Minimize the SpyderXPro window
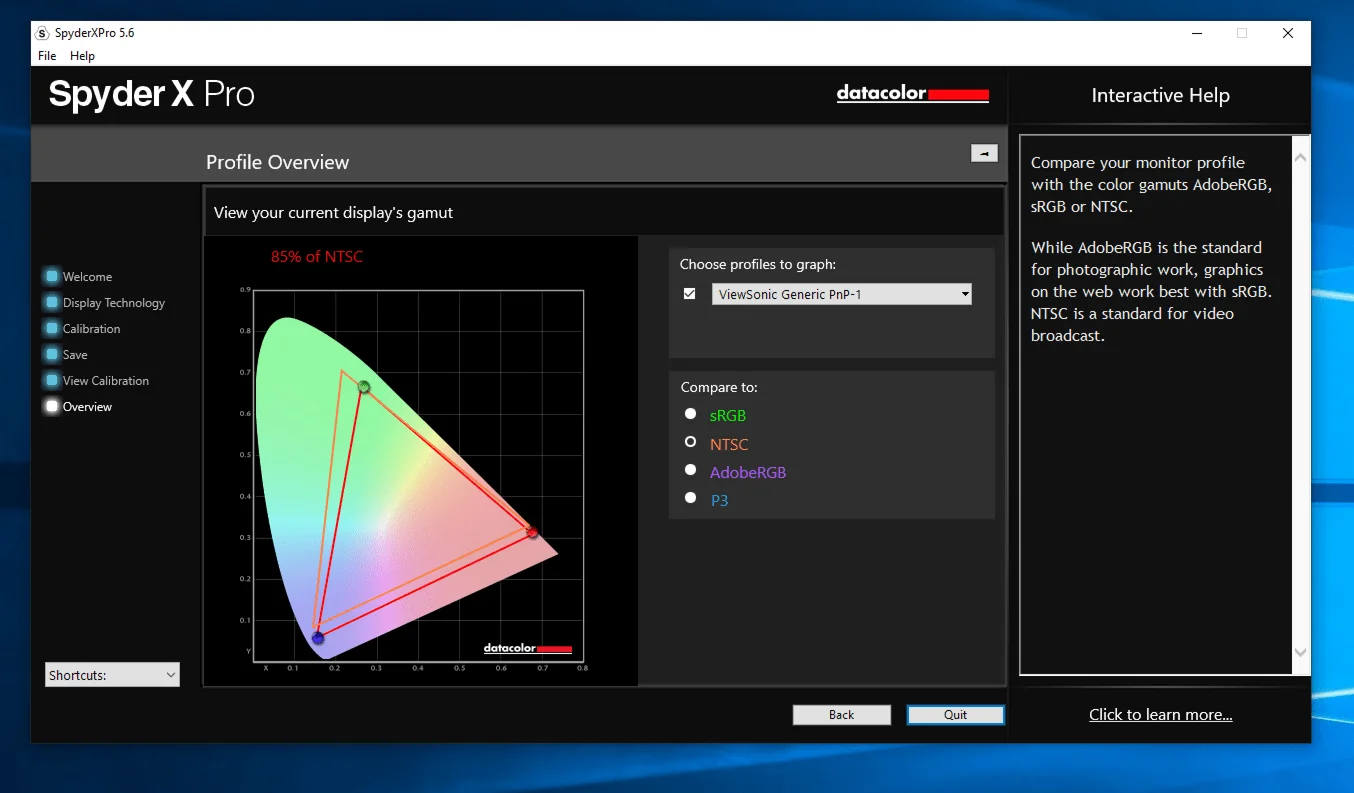Screen dimensions: 1354x793 pos(1197,33)
